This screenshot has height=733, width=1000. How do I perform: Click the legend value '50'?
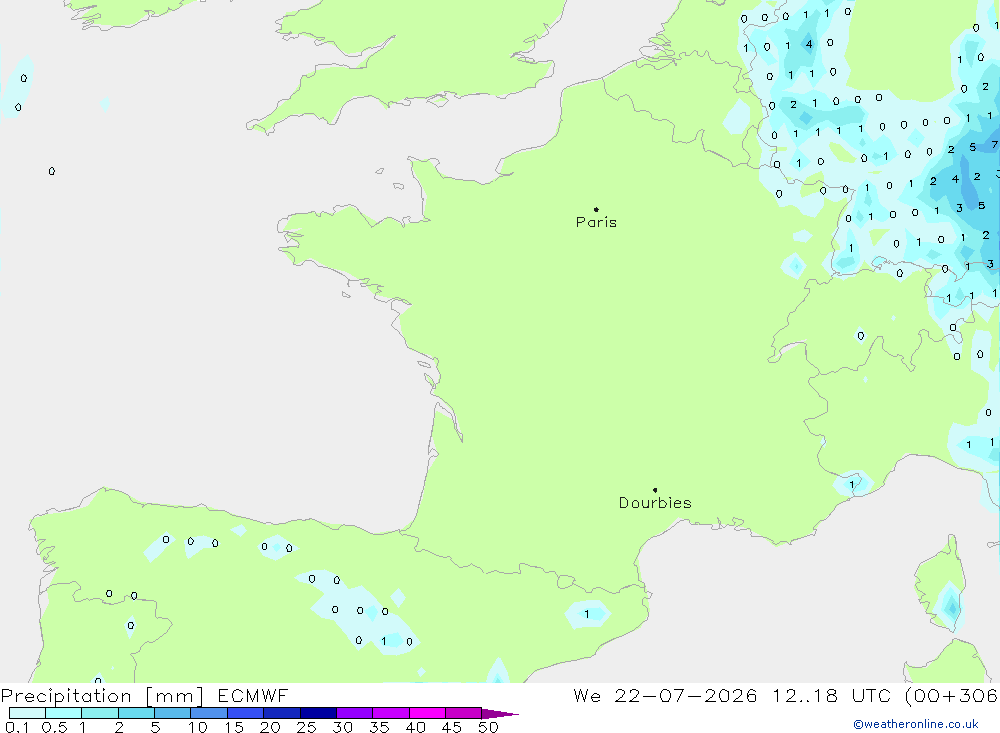pyautogui.click(x=488, y=727)
